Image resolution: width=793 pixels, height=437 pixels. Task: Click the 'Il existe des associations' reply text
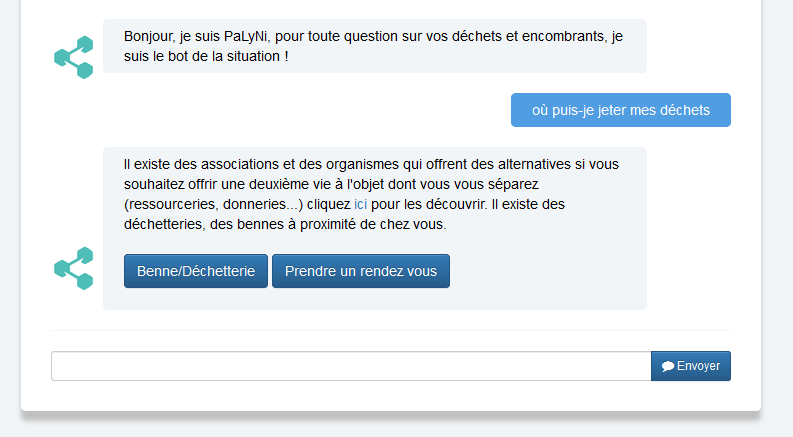(x=200, y=164)
